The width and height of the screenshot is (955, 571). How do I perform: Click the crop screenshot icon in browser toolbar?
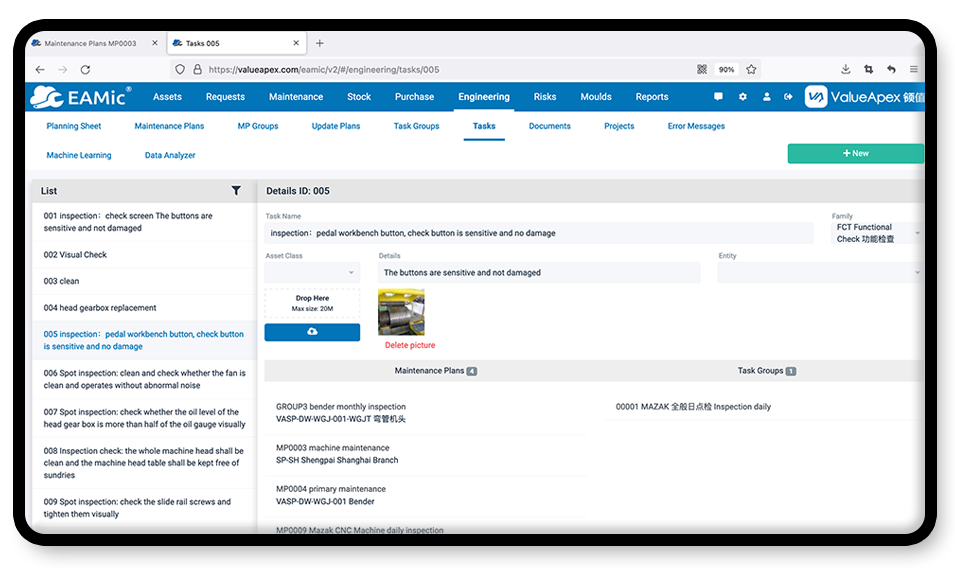click(869, 69)
